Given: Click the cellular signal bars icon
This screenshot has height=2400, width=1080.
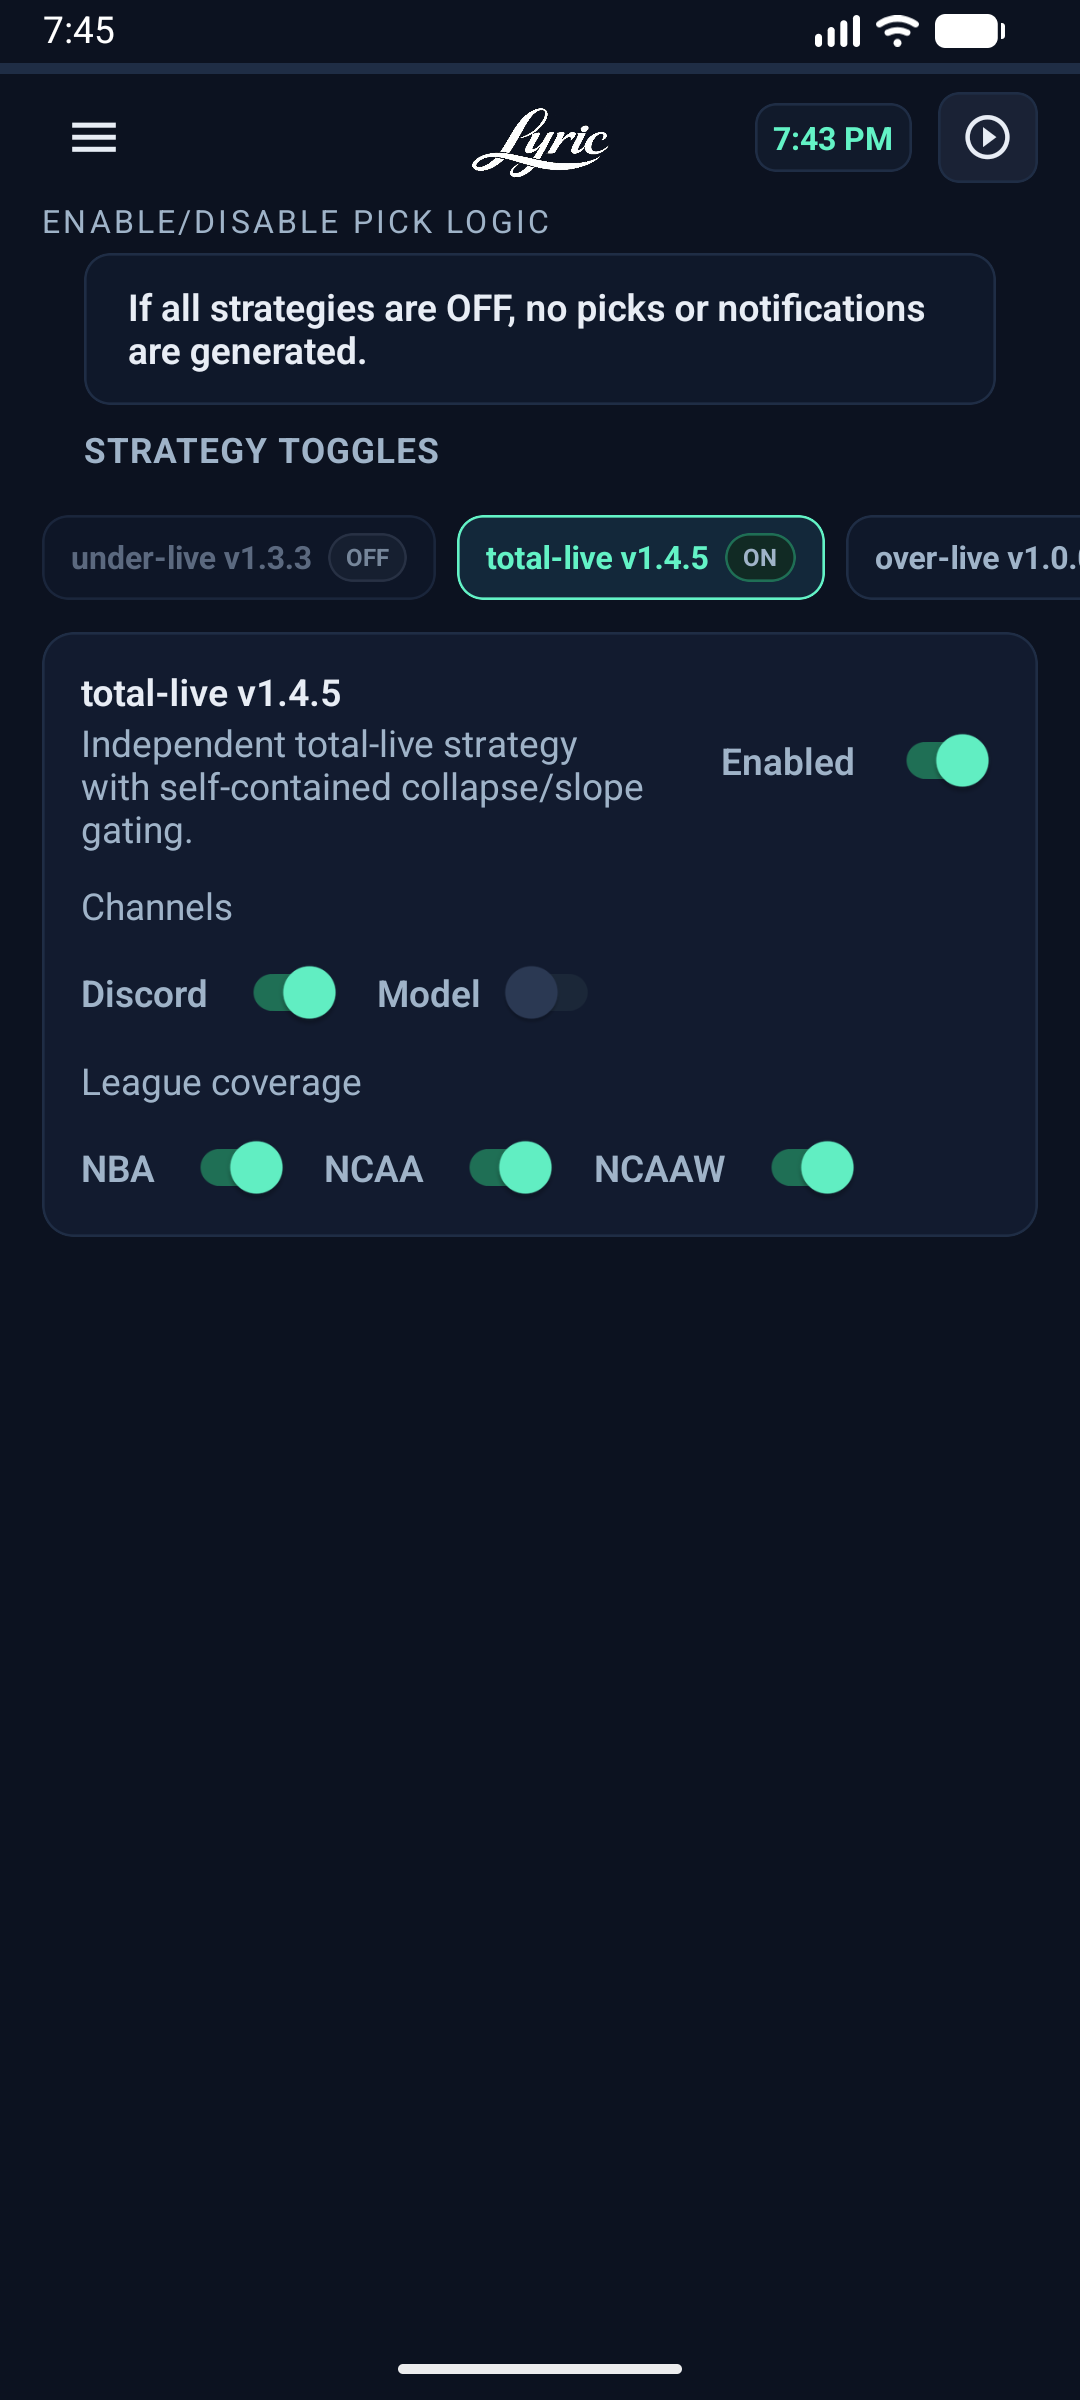Looking at the screenshot, I should click(838, 32).
